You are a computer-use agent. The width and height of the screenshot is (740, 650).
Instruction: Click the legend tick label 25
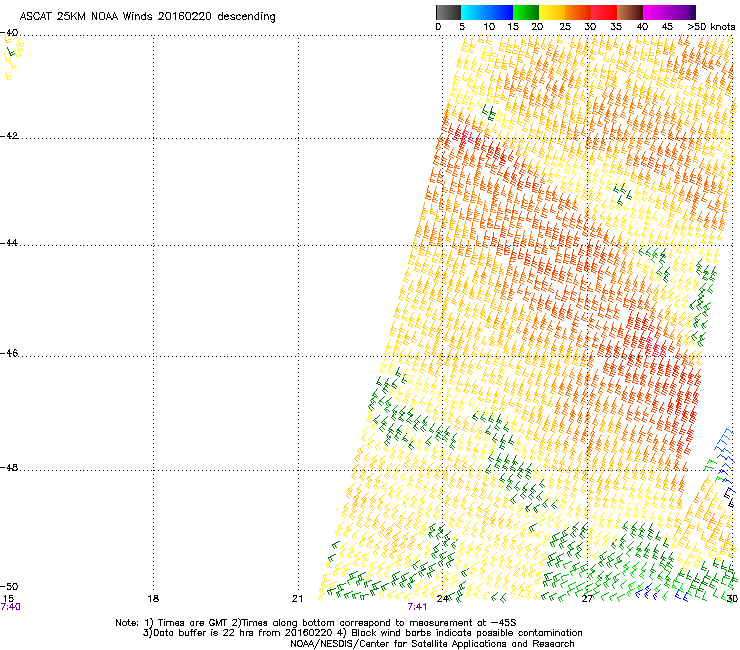(x=565, y=26)
